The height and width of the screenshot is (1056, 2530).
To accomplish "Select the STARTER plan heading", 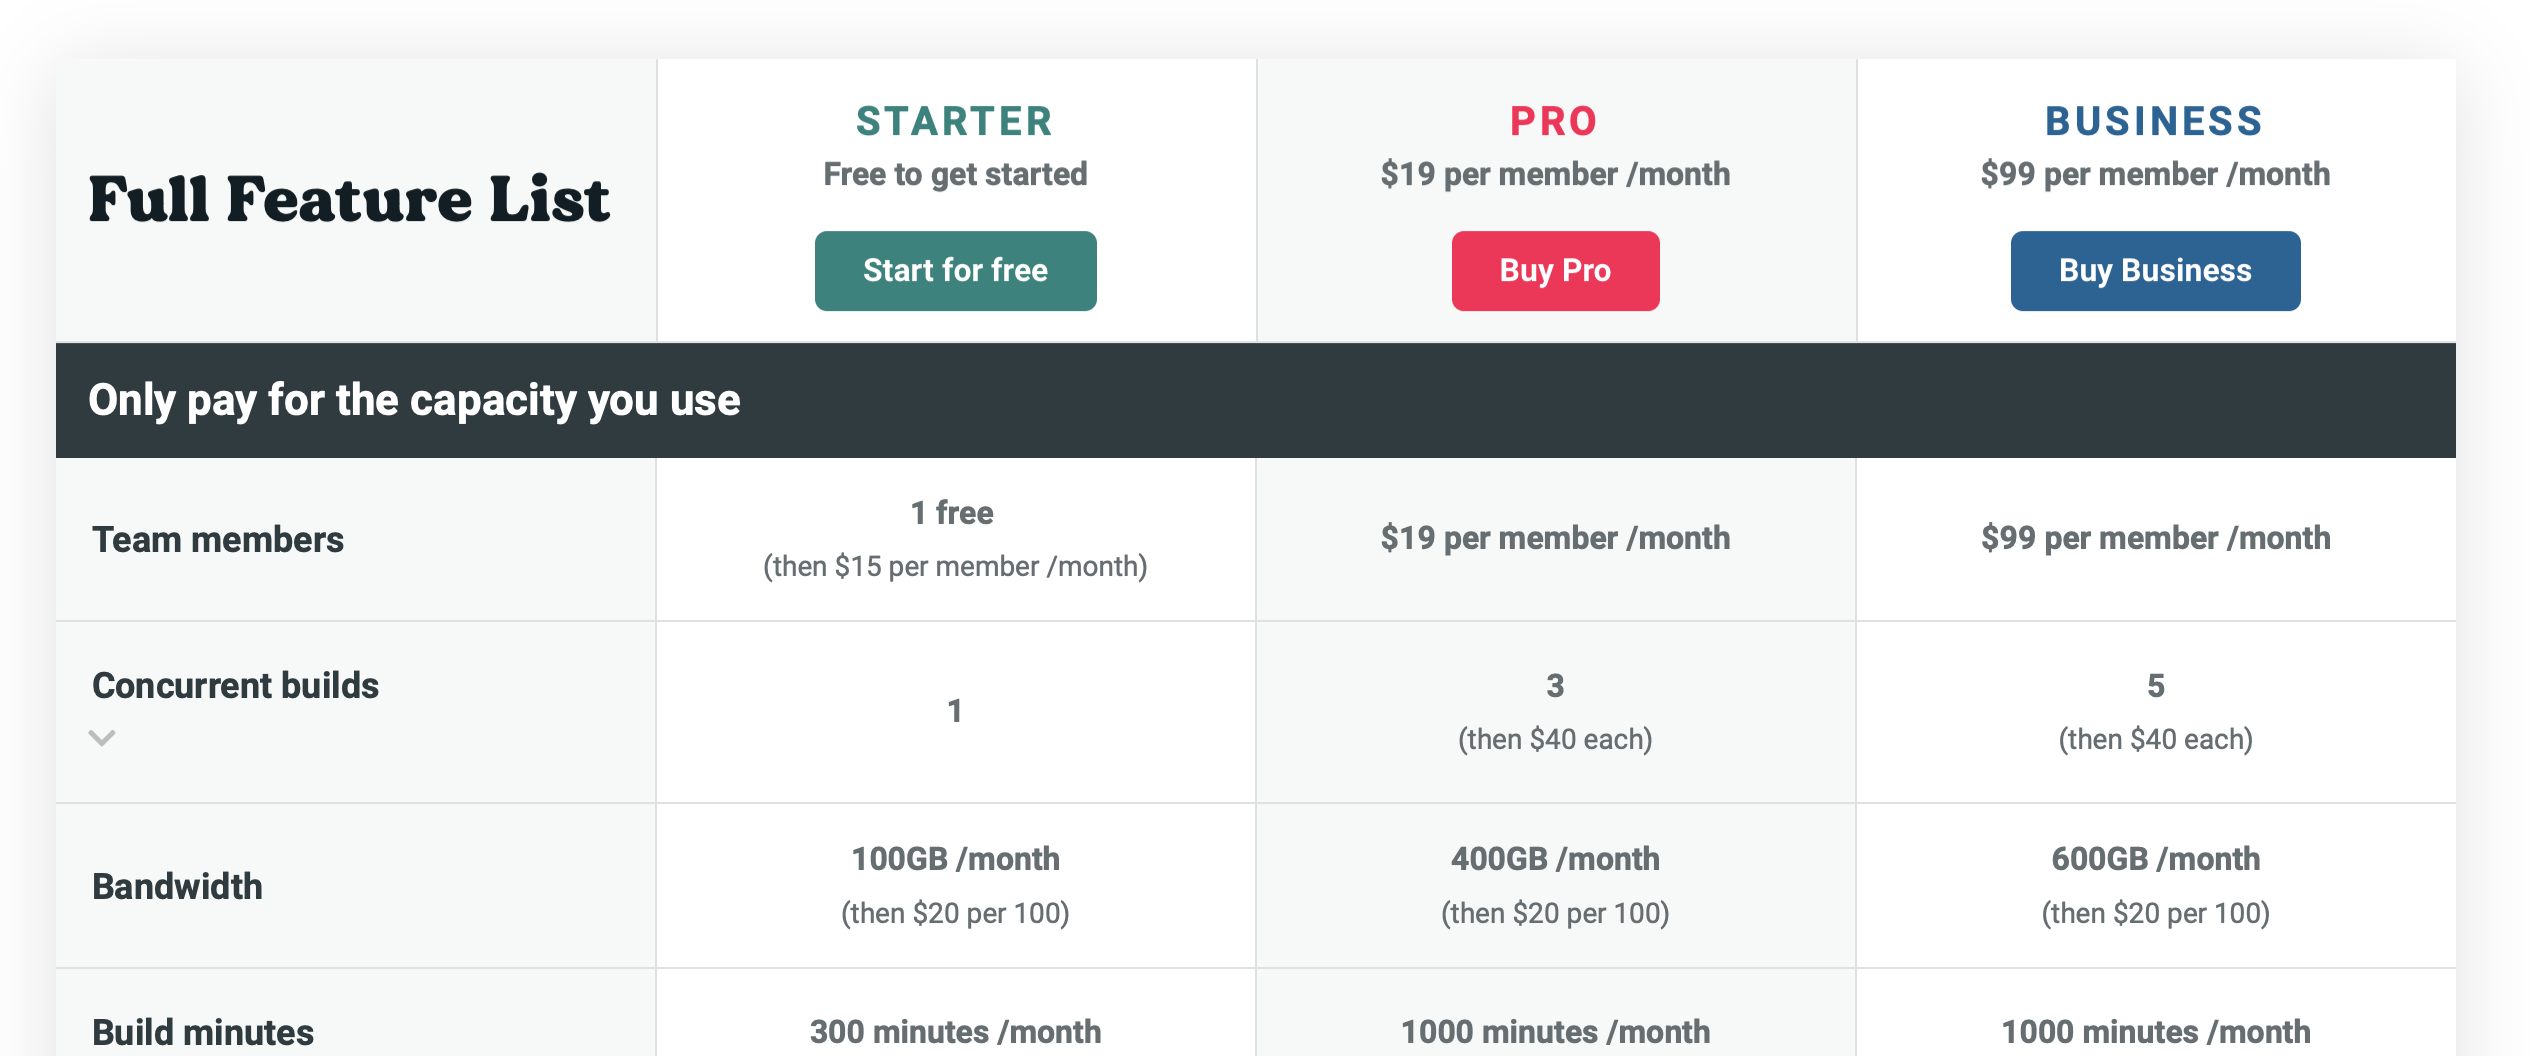I will tap(954, 120).
